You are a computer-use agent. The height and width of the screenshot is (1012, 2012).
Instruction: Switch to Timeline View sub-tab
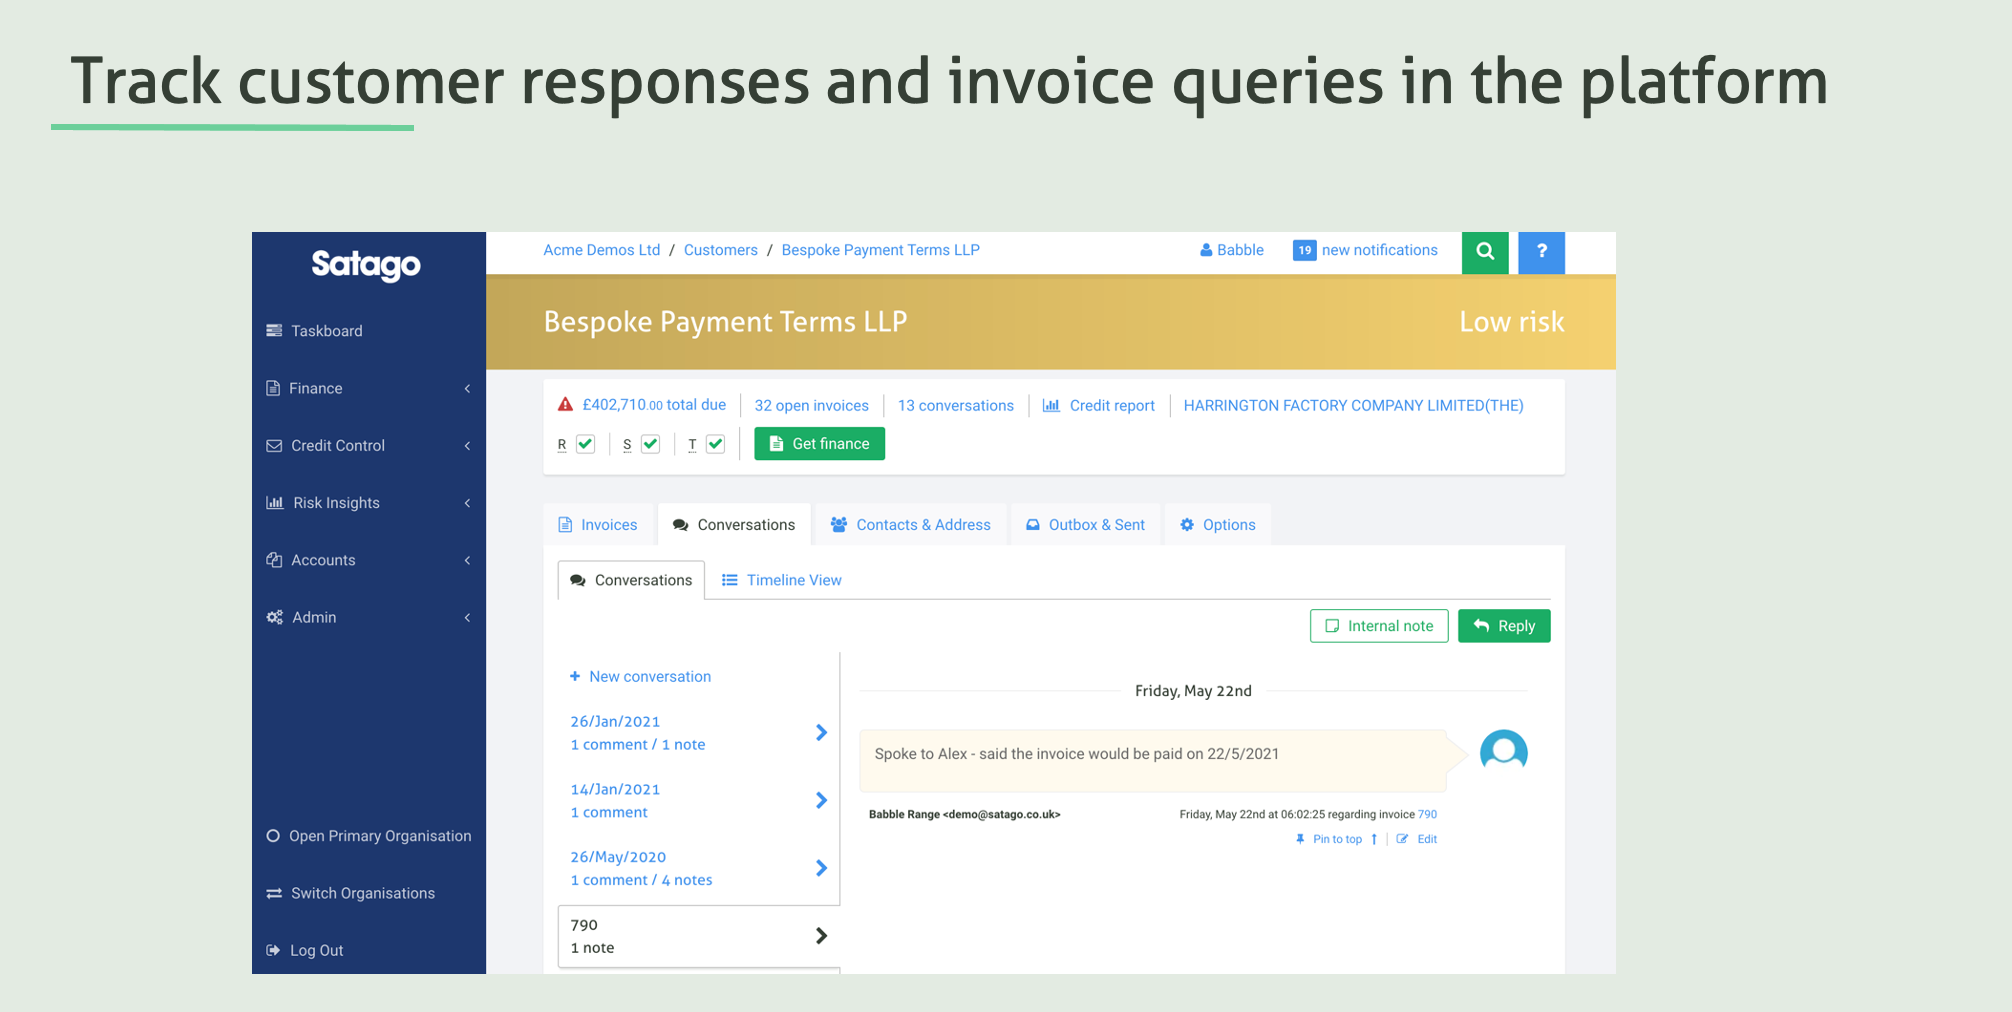(x=782, y=580)
